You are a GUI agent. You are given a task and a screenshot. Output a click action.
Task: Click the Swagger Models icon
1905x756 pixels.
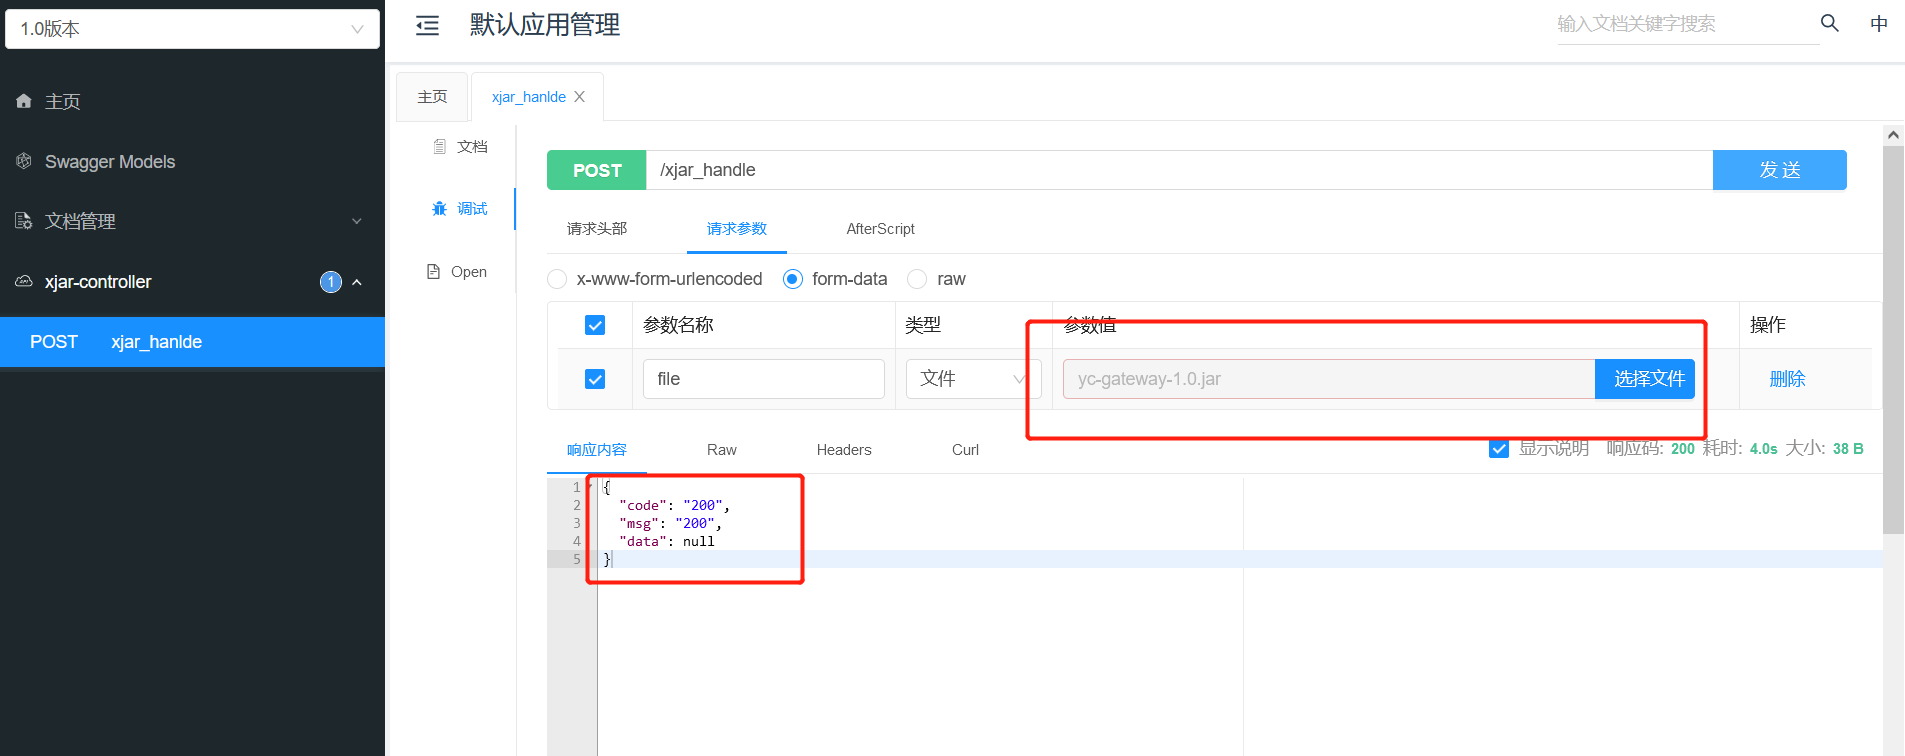tap(24, 161)
